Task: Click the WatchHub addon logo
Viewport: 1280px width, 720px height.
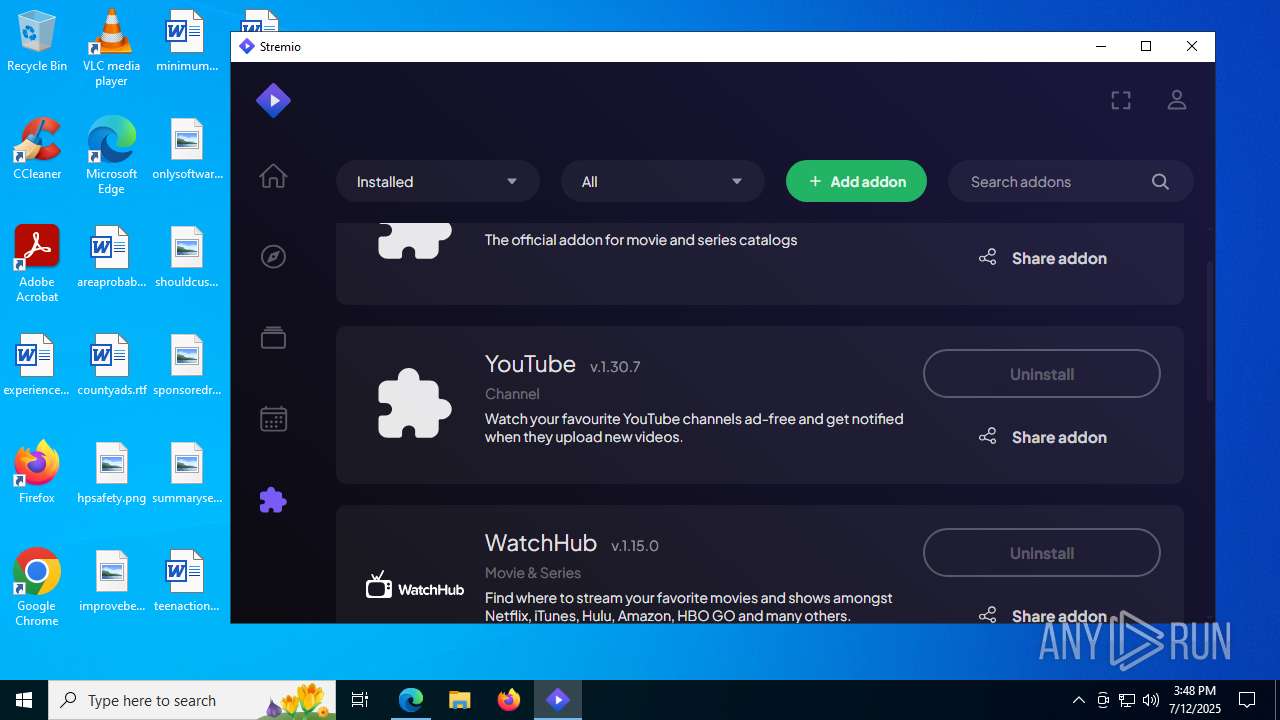Action: coord(414,586)
